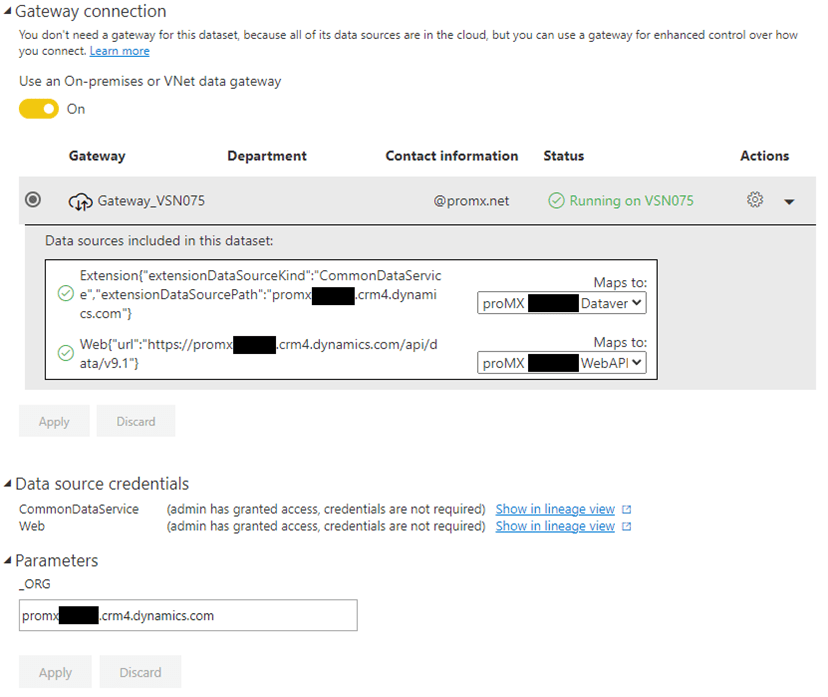Click Apply button under gateway connection

click(54, 421)
